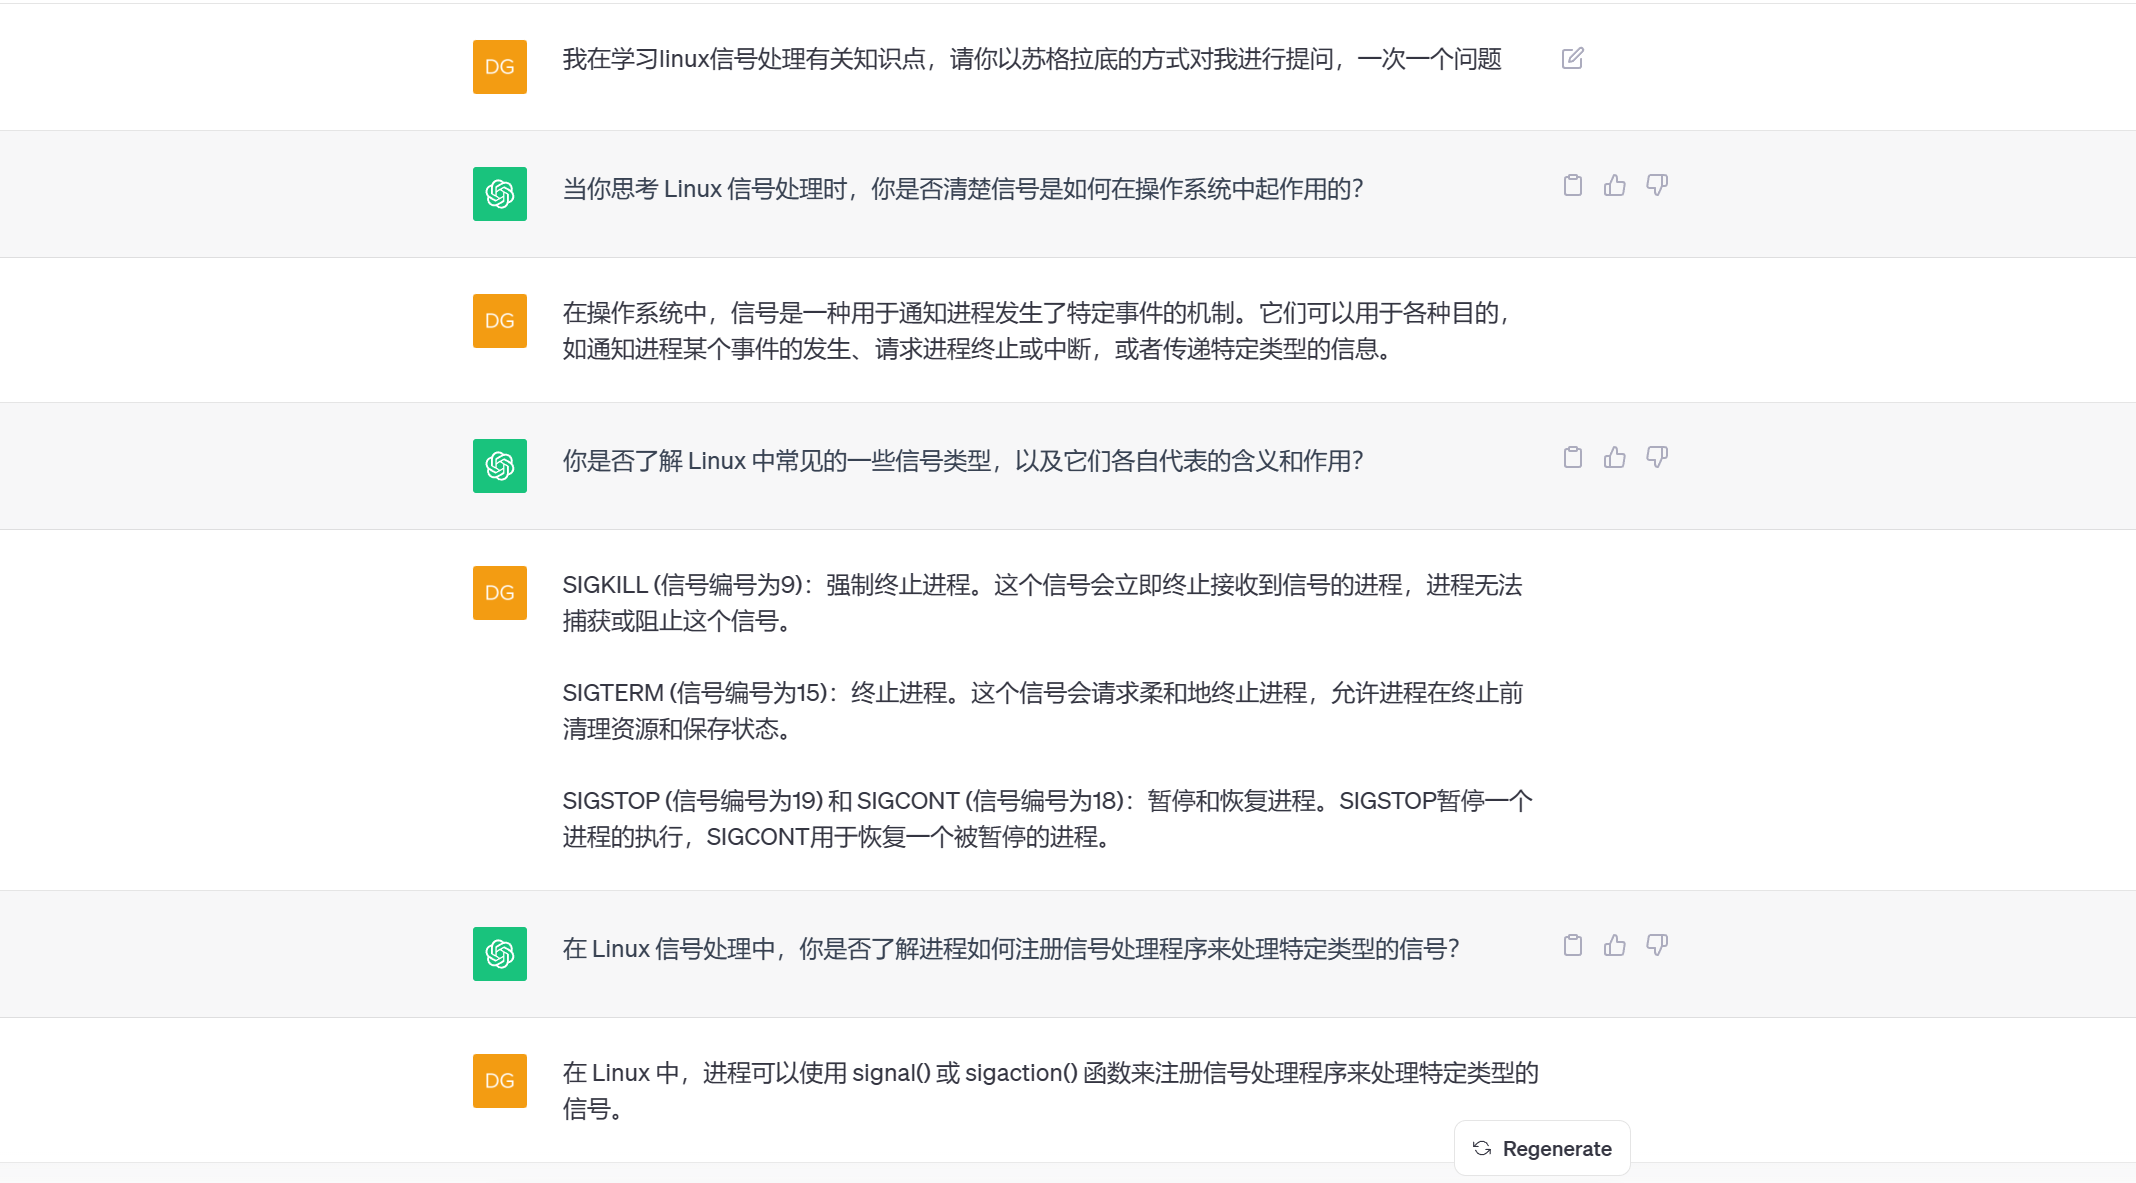
Task: Thumbs up the first assistant question
Action: tap(1615, 185)
